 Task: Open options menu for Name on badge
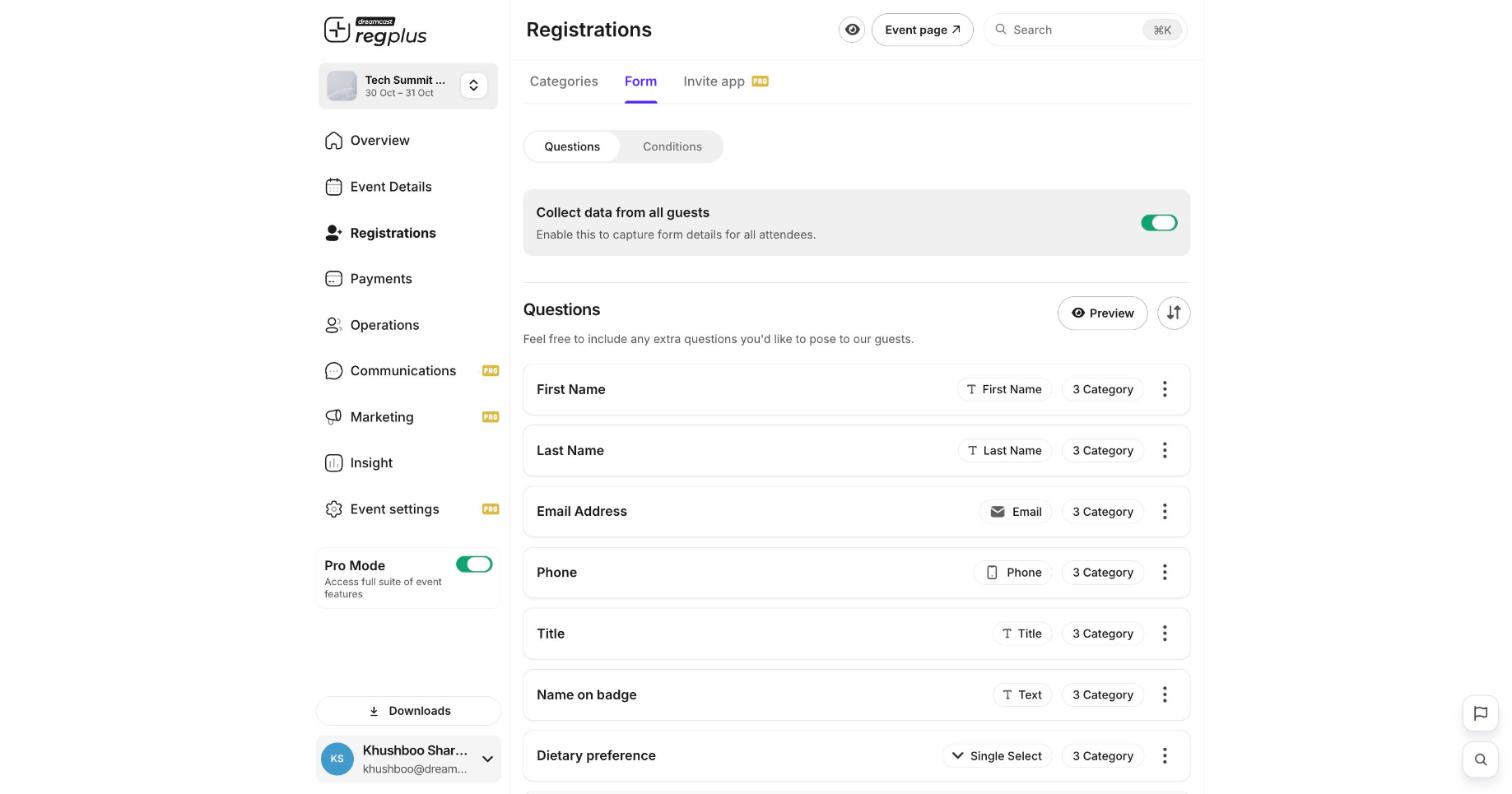point(1164,694)
